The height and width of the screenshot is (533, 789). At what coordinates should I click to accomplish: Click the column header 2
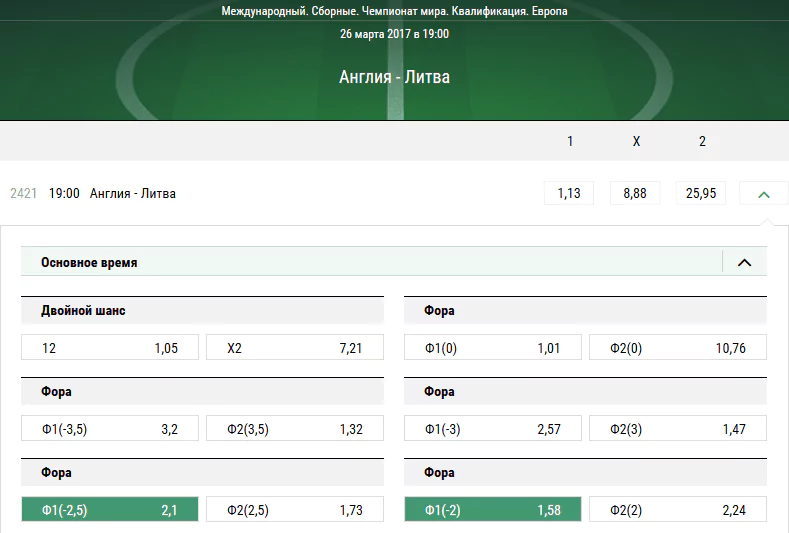[702, 141]
